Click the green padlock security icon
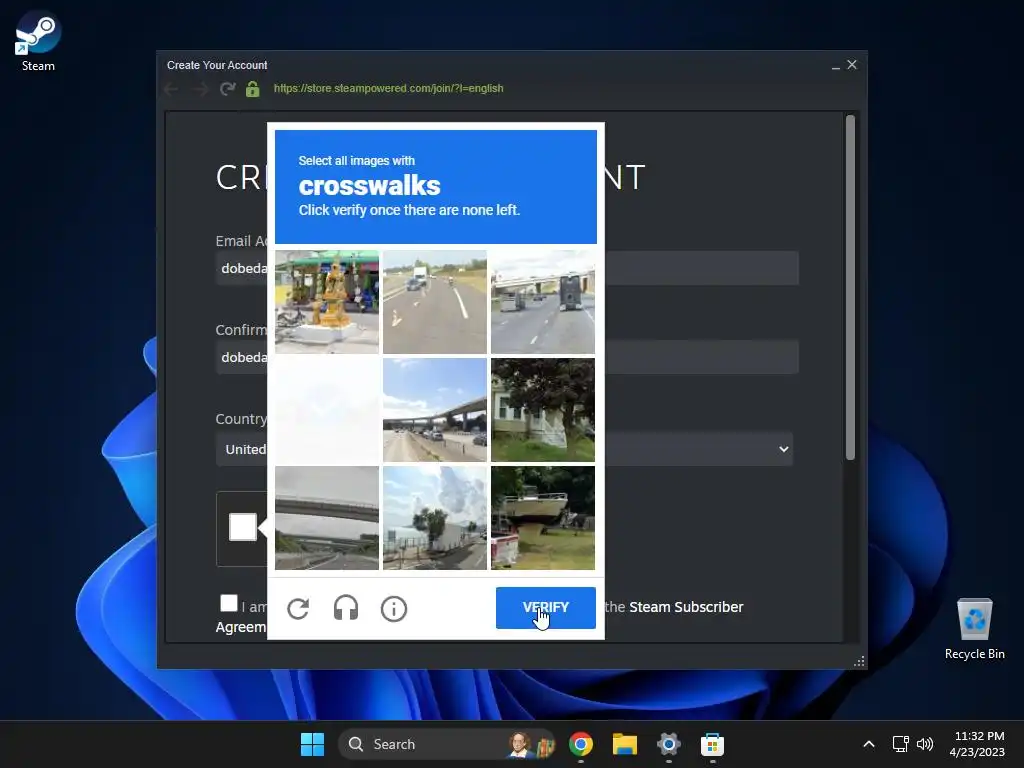This screenshot has height=768, width=1024. click(253, 89)
